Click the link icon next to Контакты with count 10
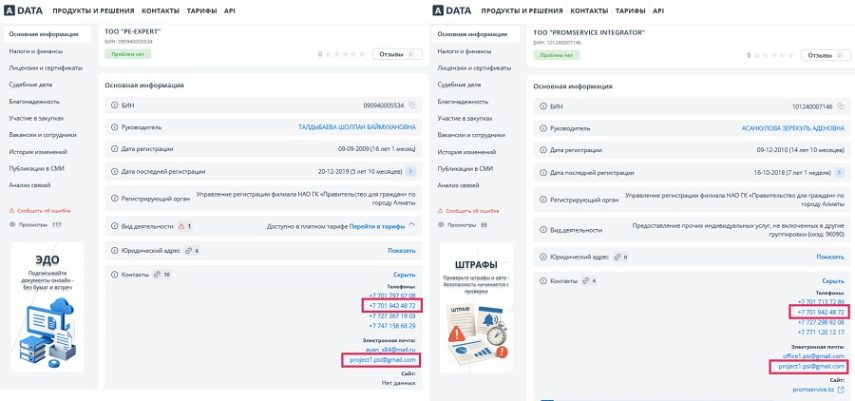The width and height of the screenshot is (855, 401). pyautogui.click(x=157, y=274)
